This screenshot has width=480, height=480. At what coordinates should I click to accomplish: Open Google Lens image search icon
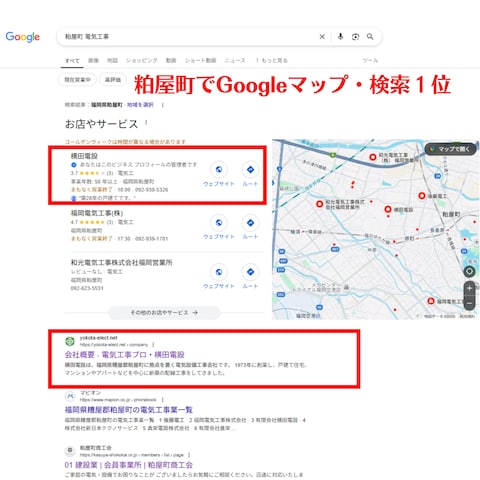click(x=355, y=37)
